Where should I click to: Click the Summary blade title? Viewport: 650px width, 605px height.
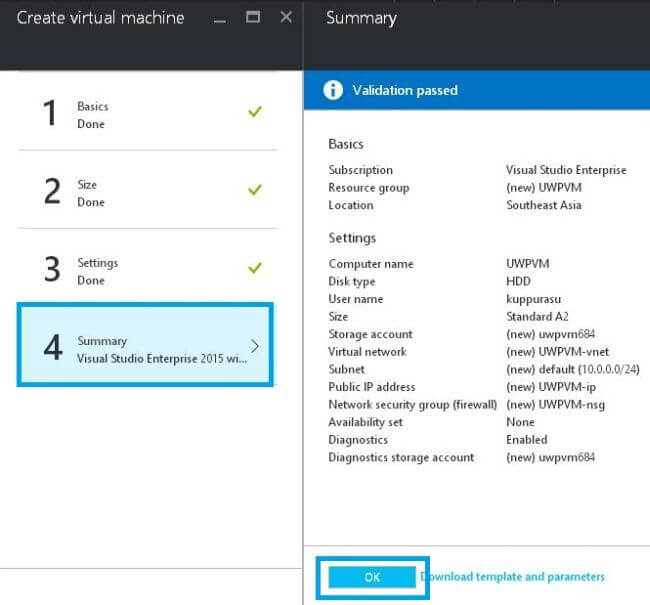pyautogui.click(x=361, y=18)
